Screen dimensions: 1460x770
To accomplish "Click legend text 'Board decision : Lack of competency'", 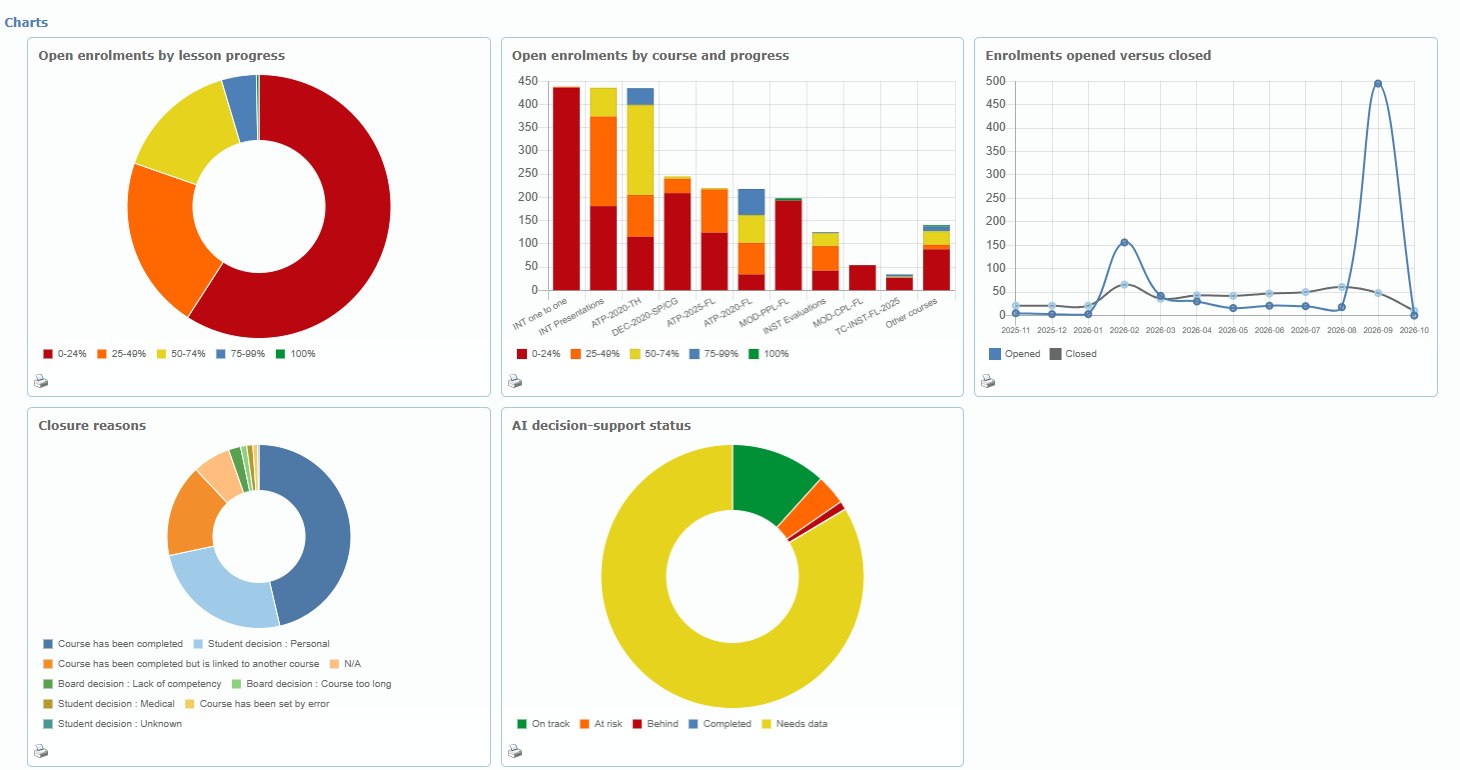I will 139,684.
